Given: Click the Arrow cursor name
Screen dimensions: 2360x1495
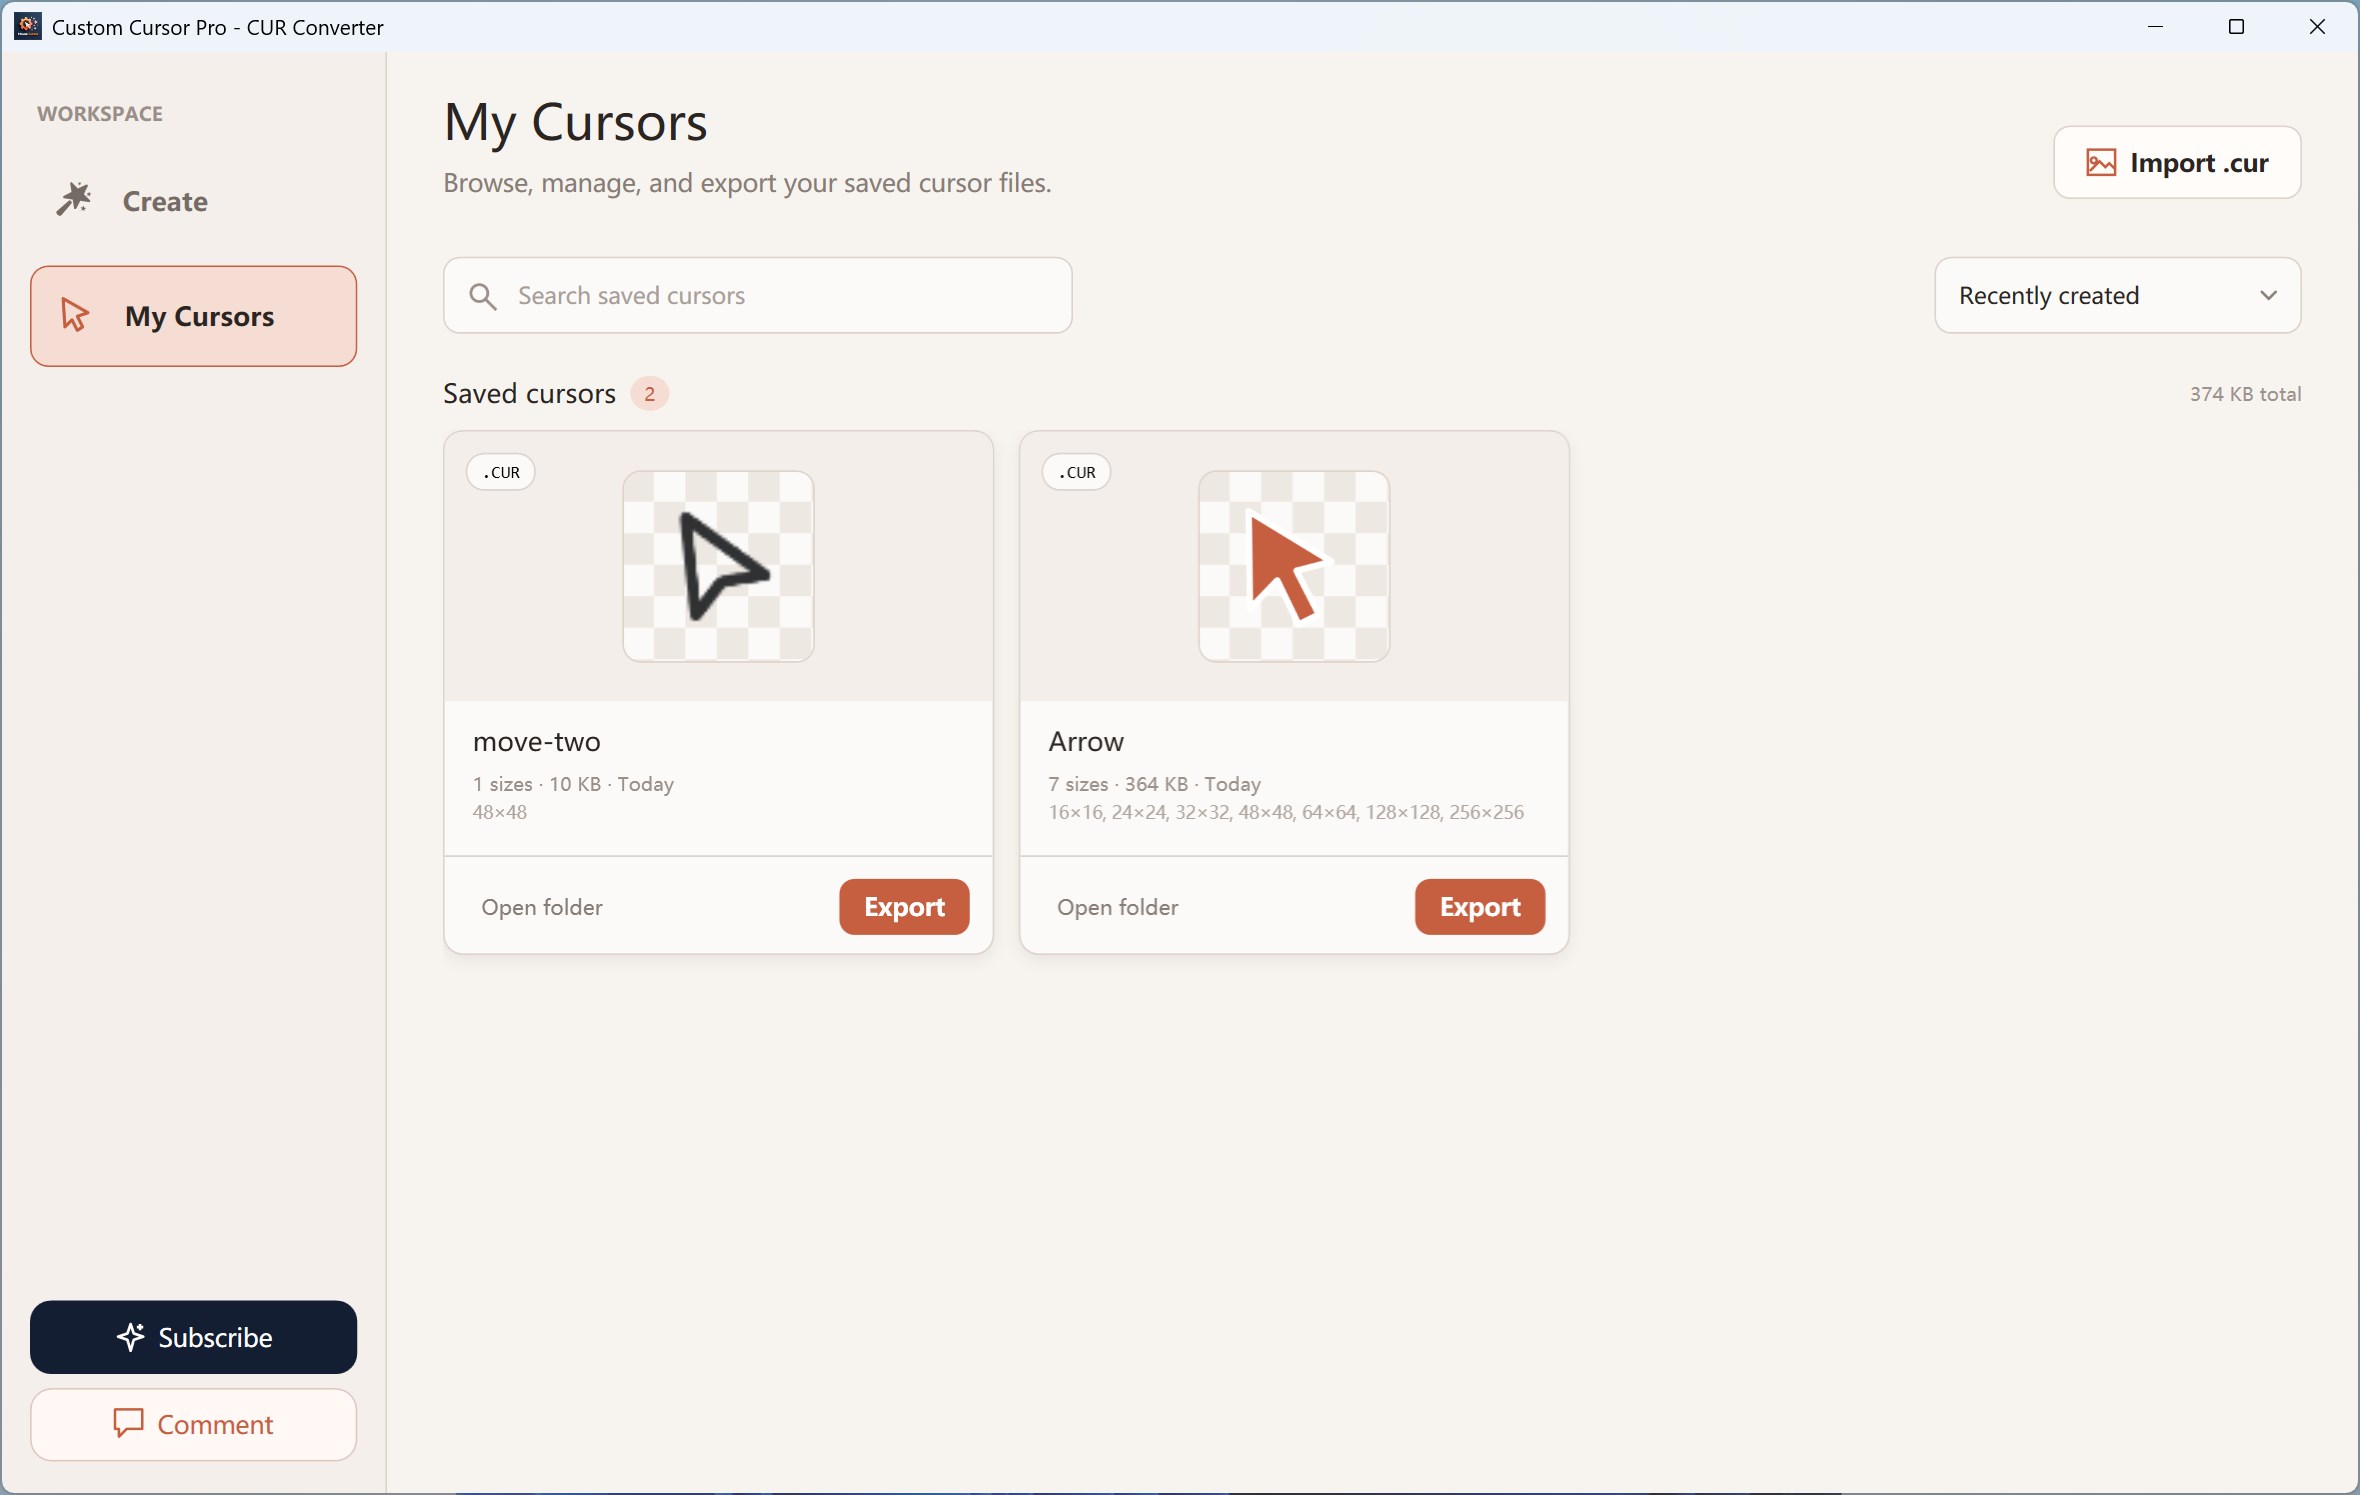Looking at the screenshot, I should point(1086,741).
